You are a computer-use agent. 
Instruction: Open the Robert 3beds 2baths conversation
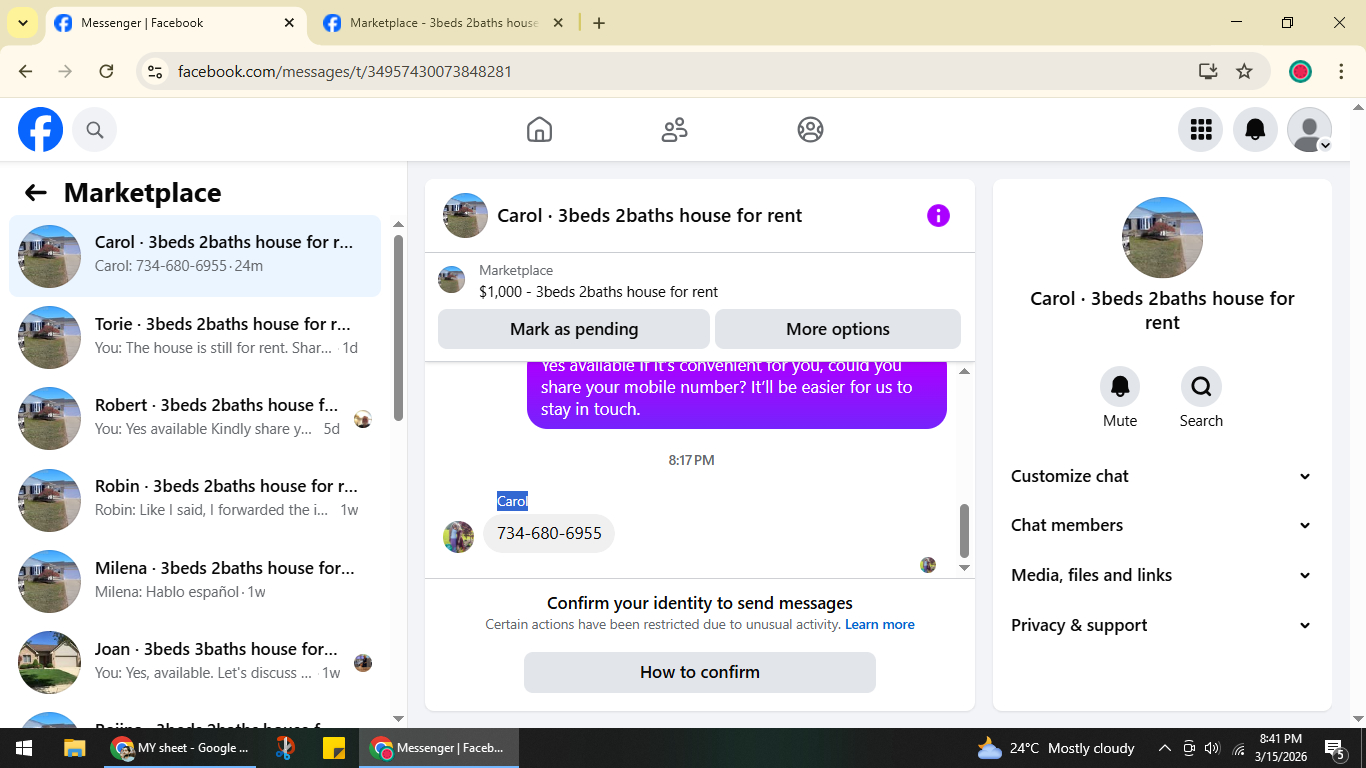tap(195, 418)
